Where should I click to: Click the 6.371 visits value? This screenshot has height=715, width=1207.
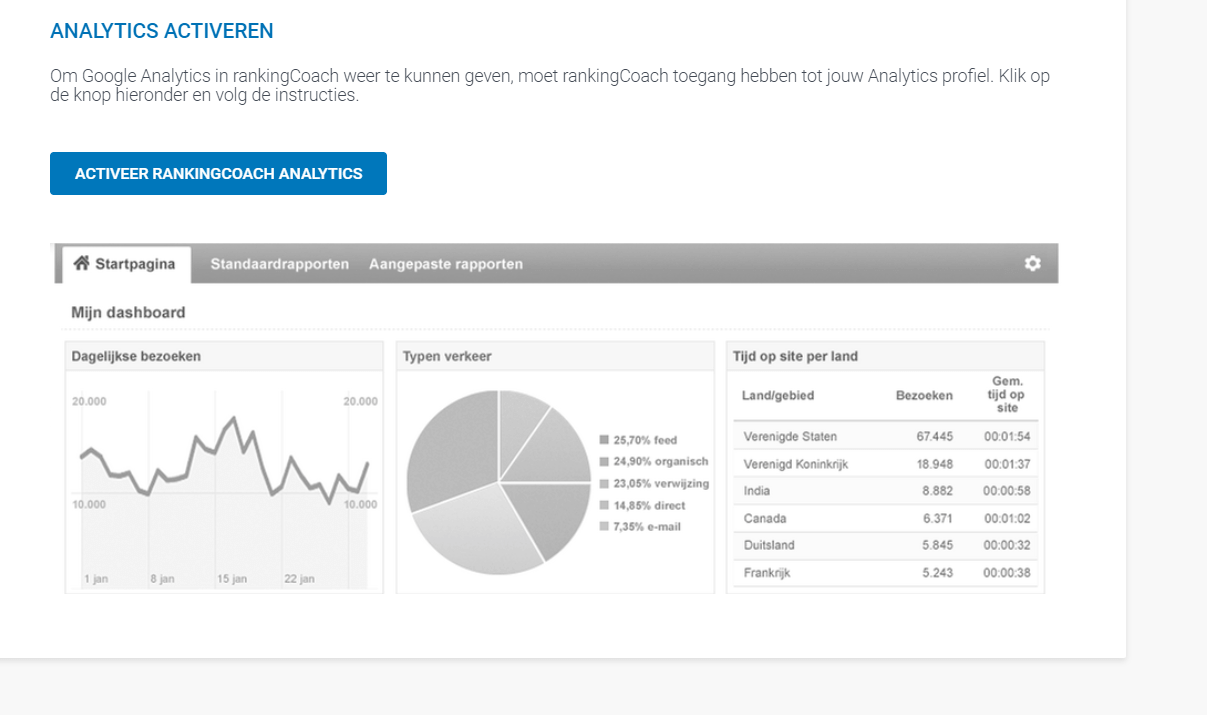pyautogui.click(x=937, y=518)
